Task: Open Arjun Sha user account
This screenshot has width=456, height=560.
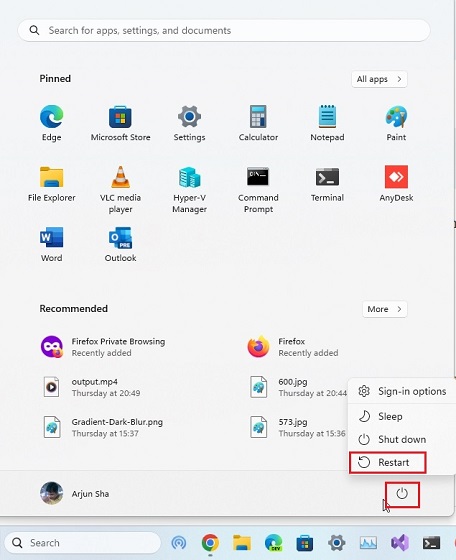Action: click(75, 494)
